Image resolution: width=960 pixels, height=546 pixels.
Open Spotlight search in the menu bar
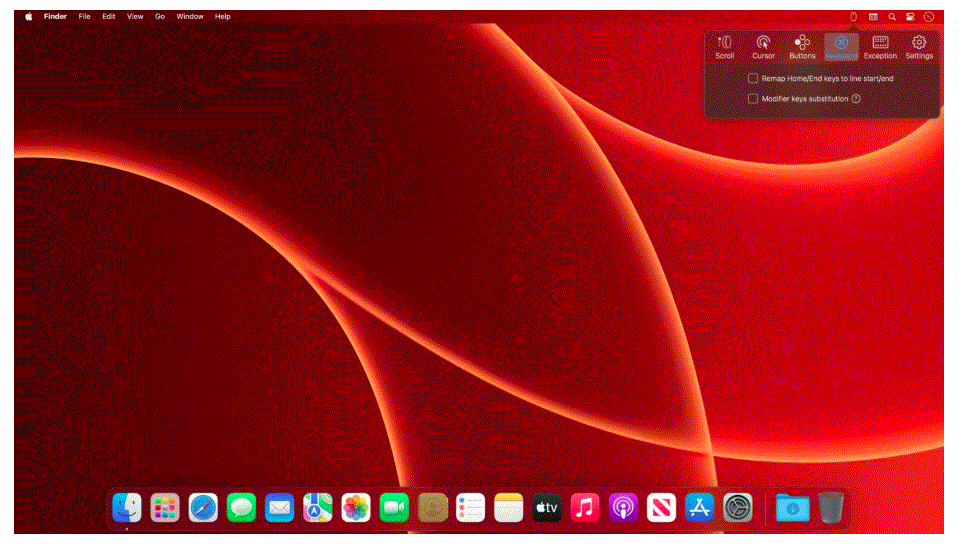(x=892, y=17)
